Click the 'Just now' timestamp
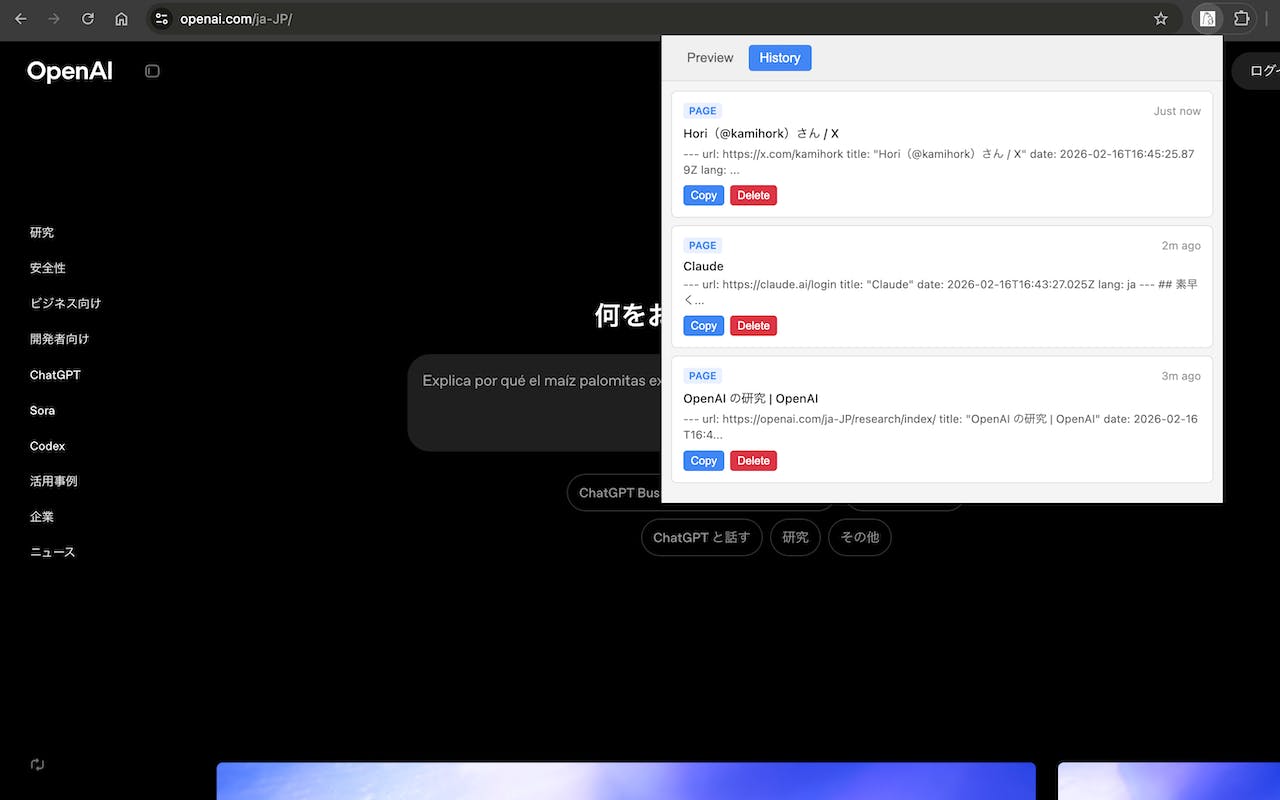 coord(1177,111)
